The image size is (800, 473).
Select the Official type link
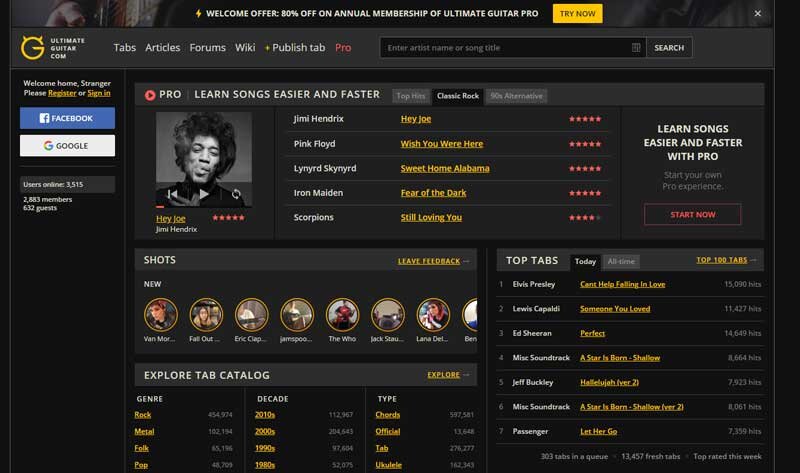coord(388,432)
